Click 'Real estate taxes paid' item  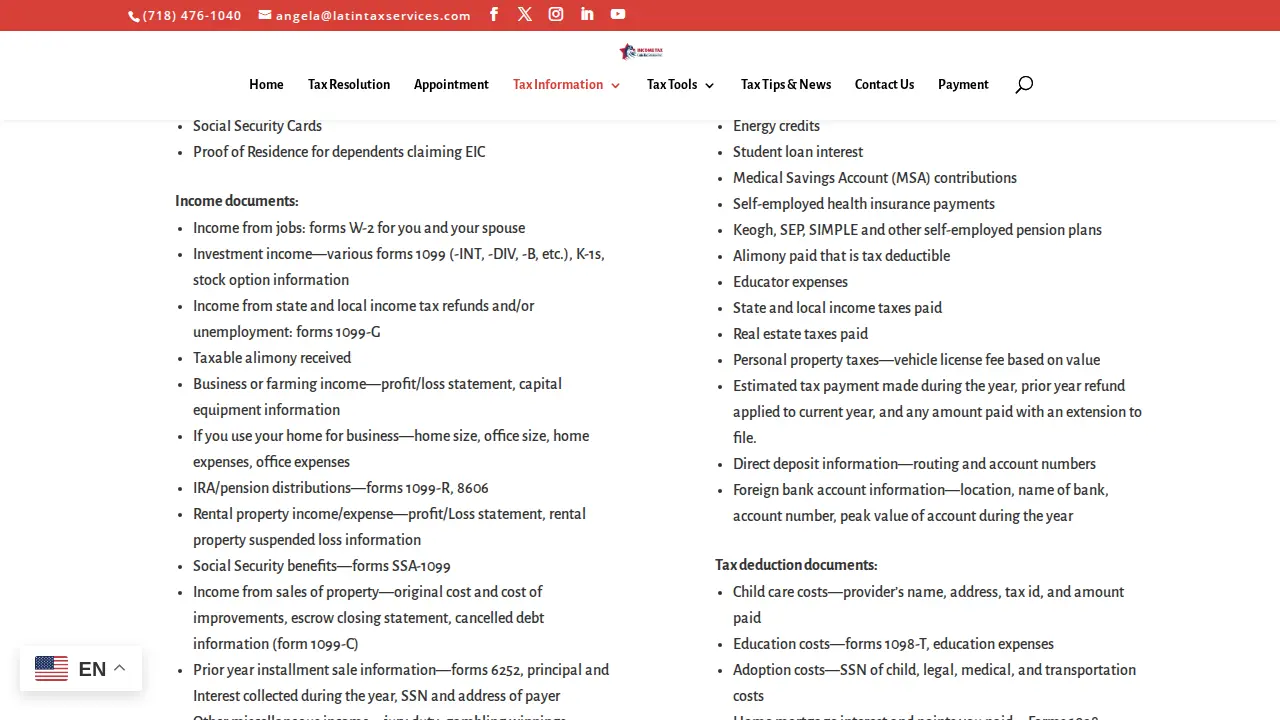800,334
